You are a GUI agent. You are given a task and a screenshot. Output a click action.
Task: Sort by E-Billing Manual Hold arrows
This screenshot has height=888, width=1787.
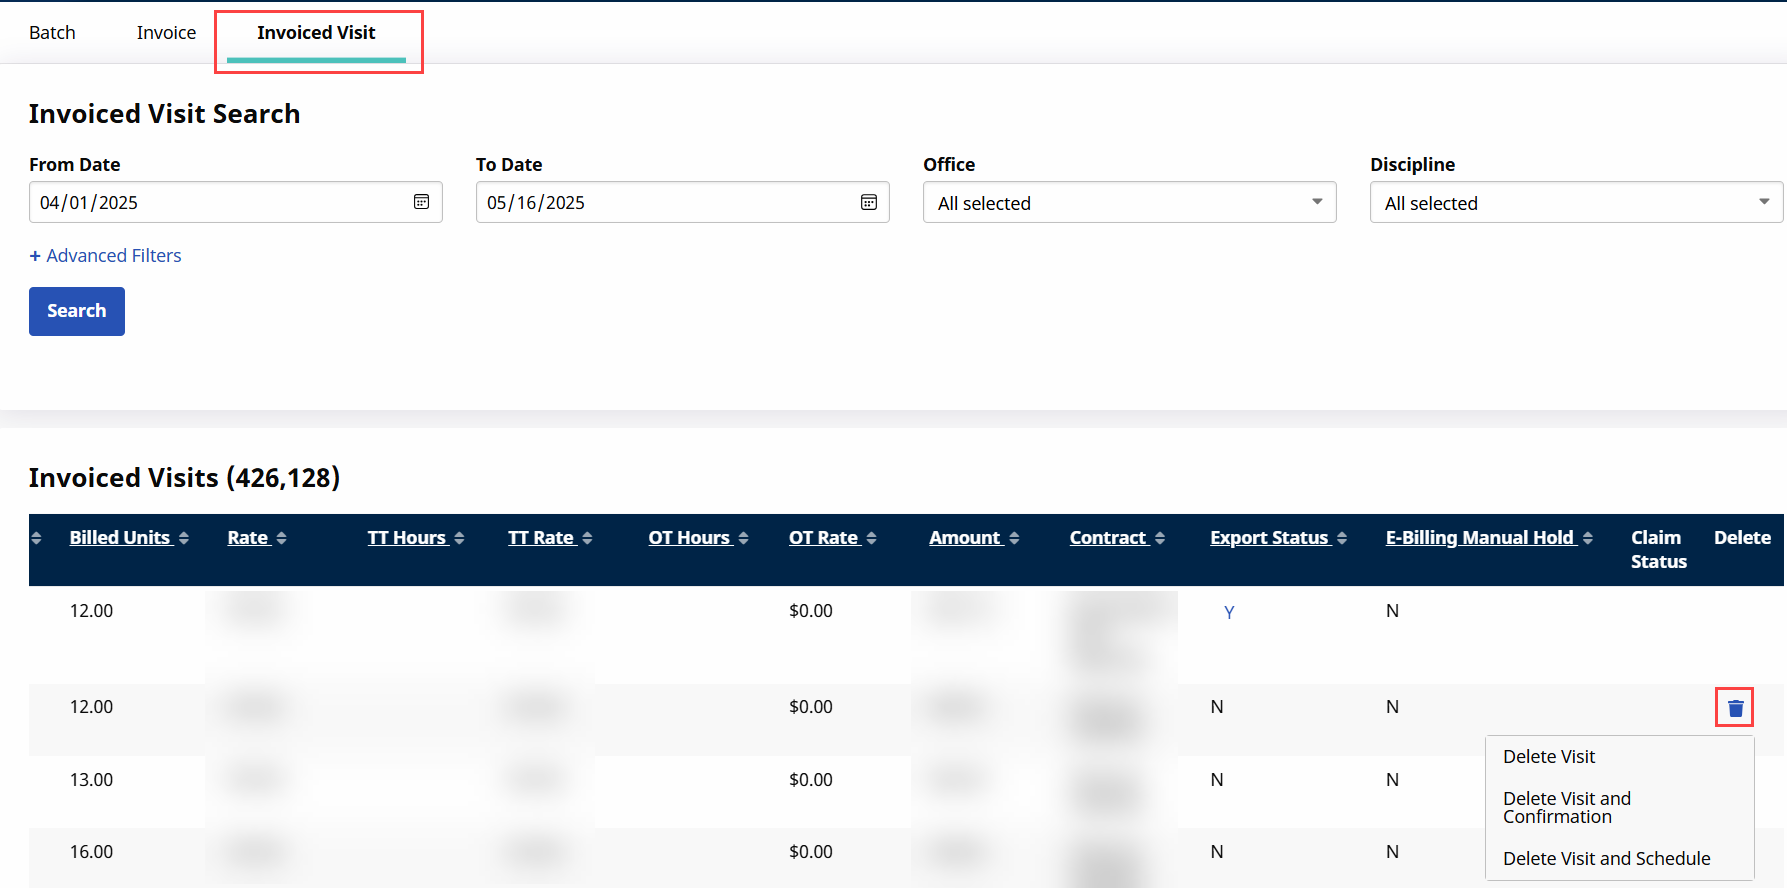coord(1588,538)
